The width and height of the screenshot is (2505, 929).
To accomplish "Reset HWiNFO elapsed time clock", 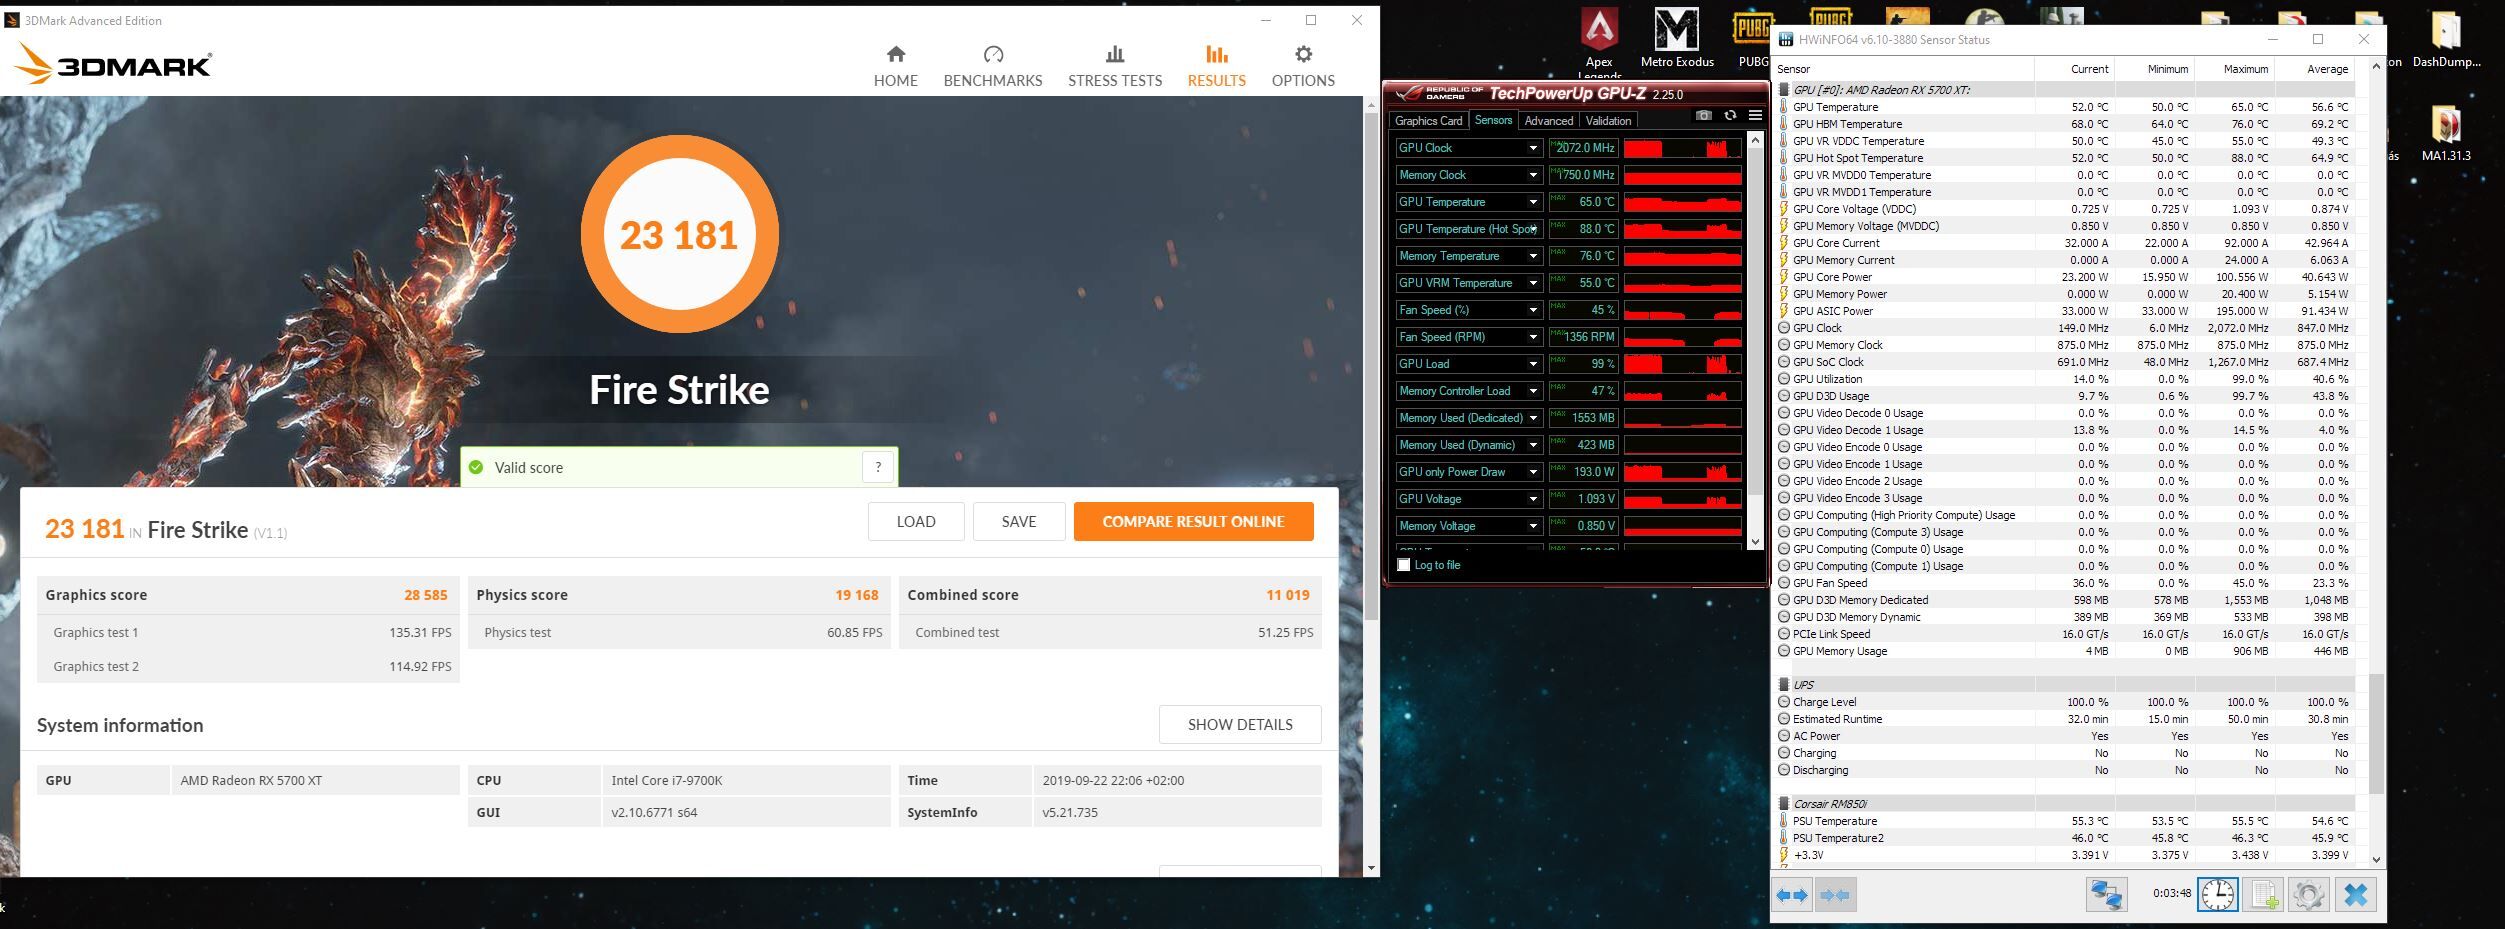I will point(2217,894).
